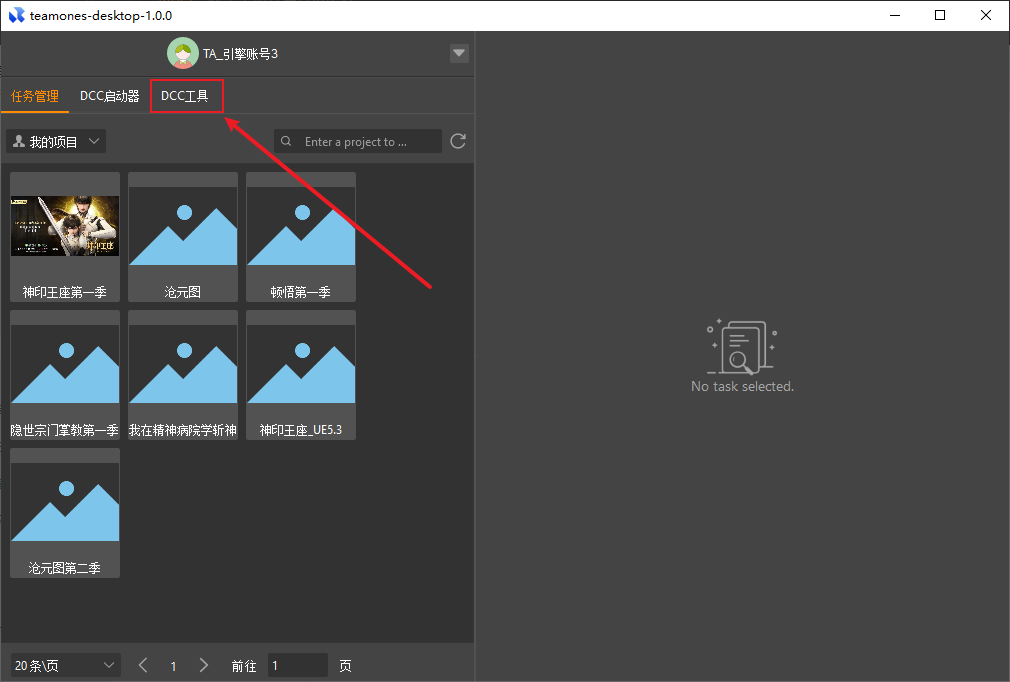The width and height of the screenshot is (1010, 682).
Task: Expand the 我的项目 filter dropdown
Action: coord(56,142)
